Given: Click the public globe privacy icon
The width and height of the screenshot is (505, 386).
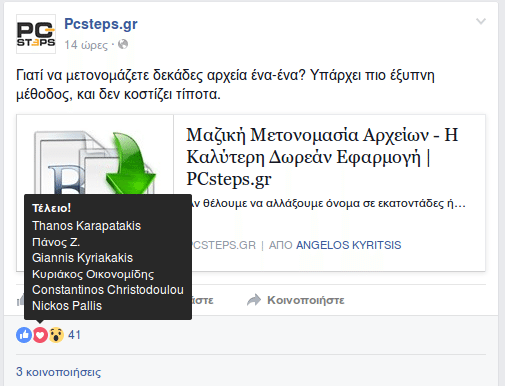Looking at the screenshot, I should (123, 44).
